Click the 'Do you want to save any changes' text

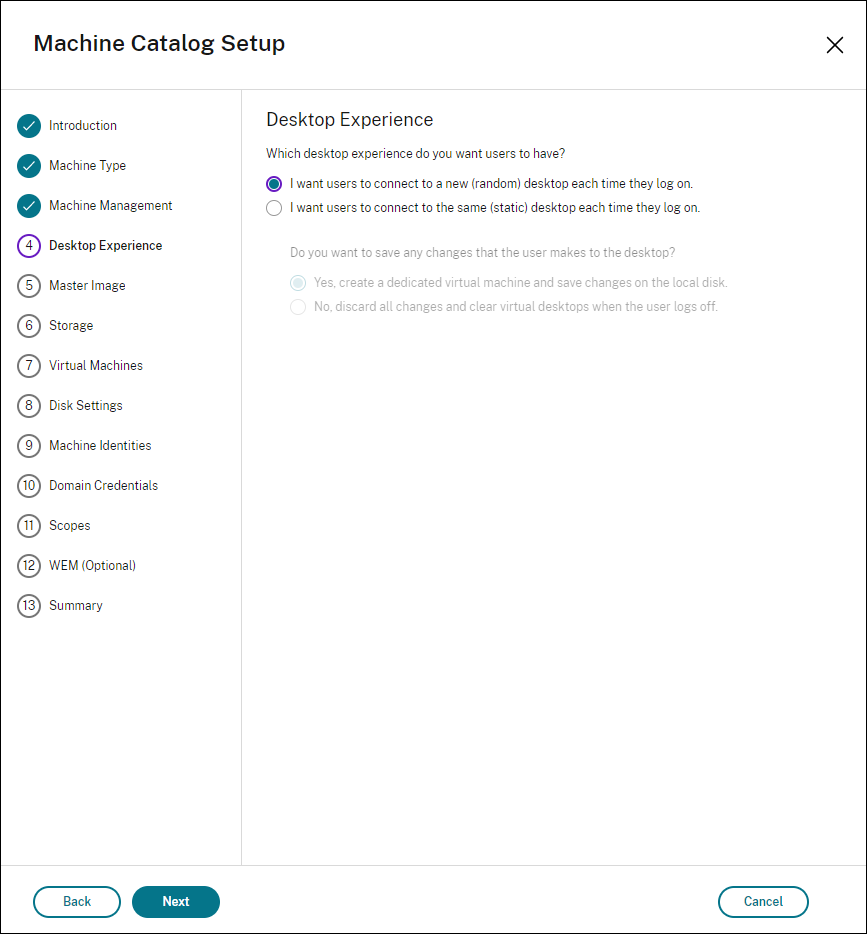[482, 253]
